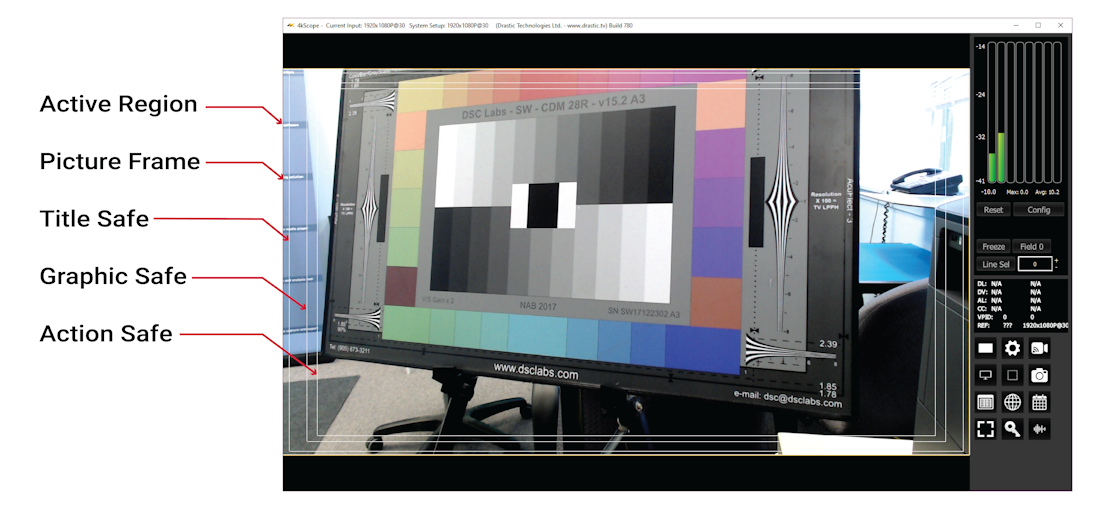
Task: Click the grid table icon
Action: coord(986,403)
